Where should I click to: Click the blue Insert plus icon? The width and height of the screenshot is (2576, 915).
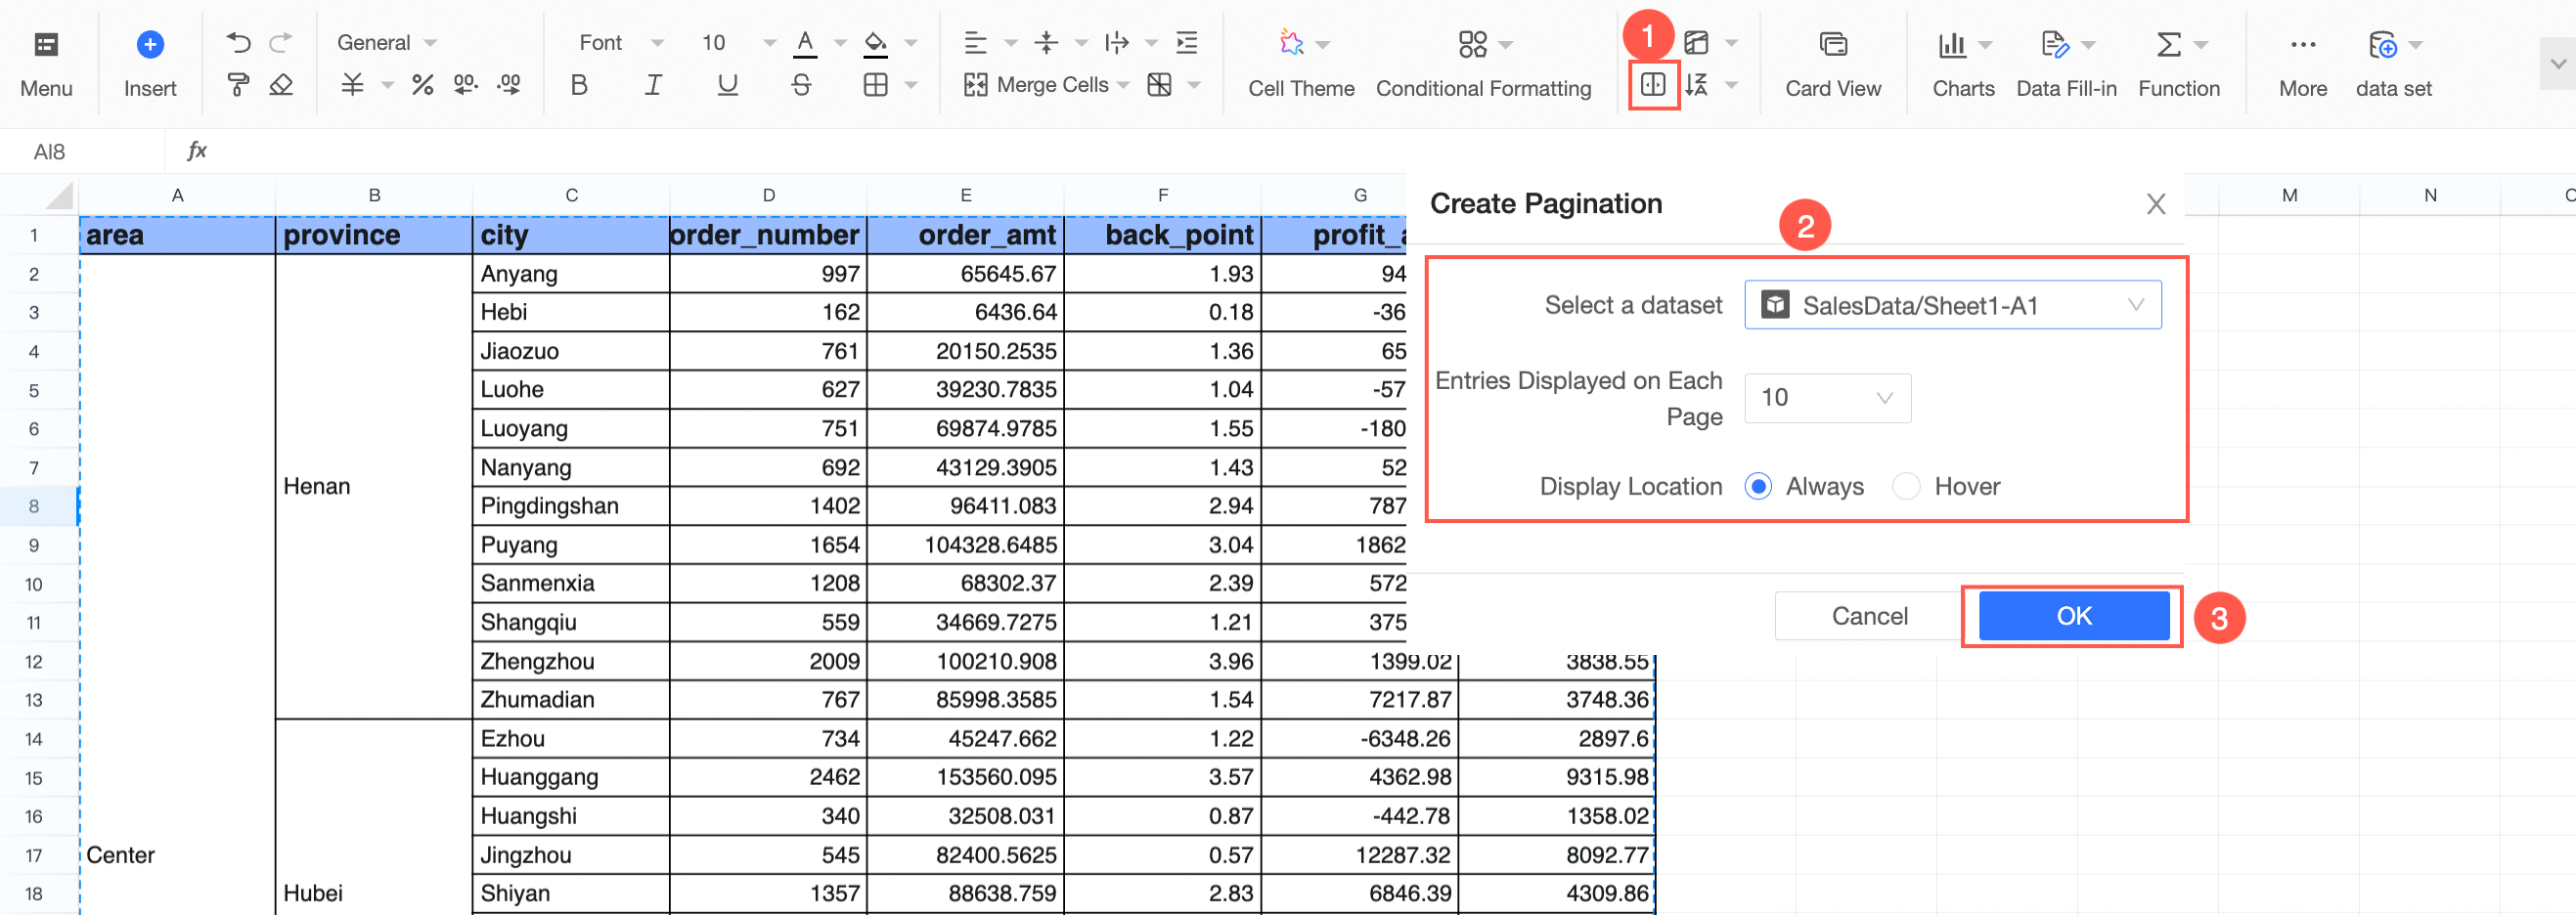point(150,44)
